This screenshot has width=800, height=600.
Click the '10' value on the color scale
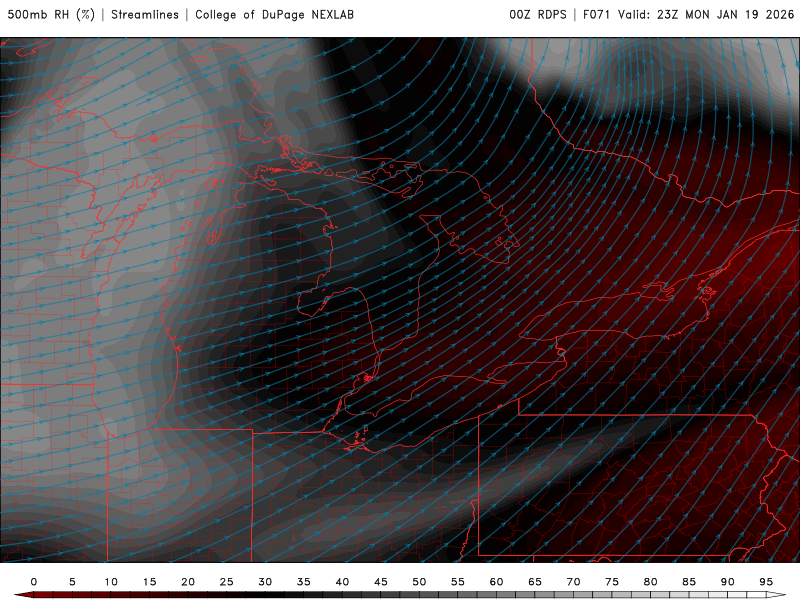tap(111, 582)
